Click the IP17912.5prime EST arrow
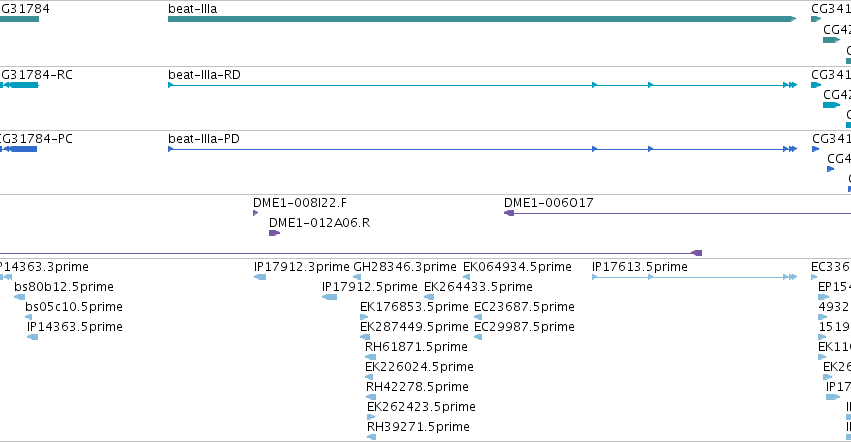This screenshot has width=851, height=442. (329, 297)
